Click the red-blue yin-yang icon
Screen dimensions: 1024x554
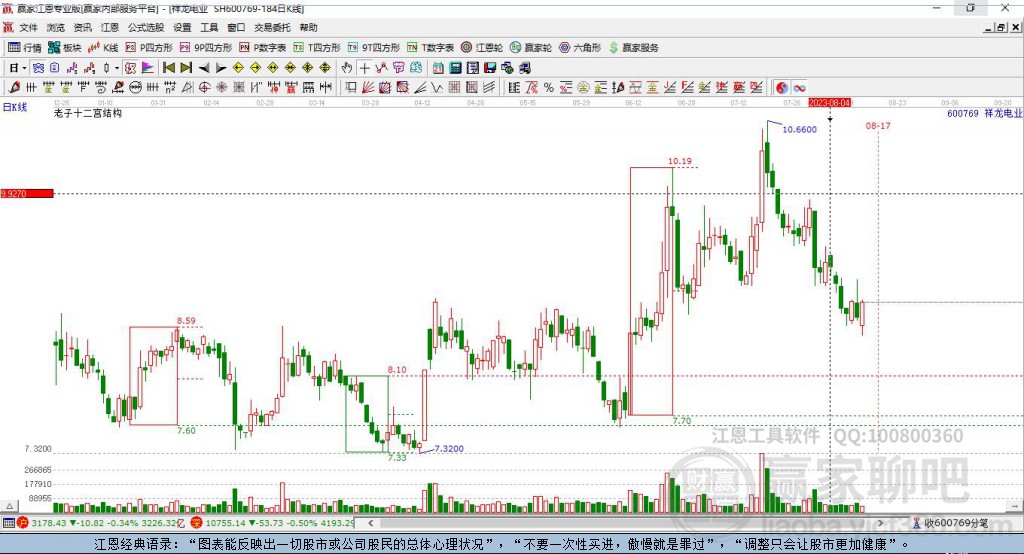[782, 88]
